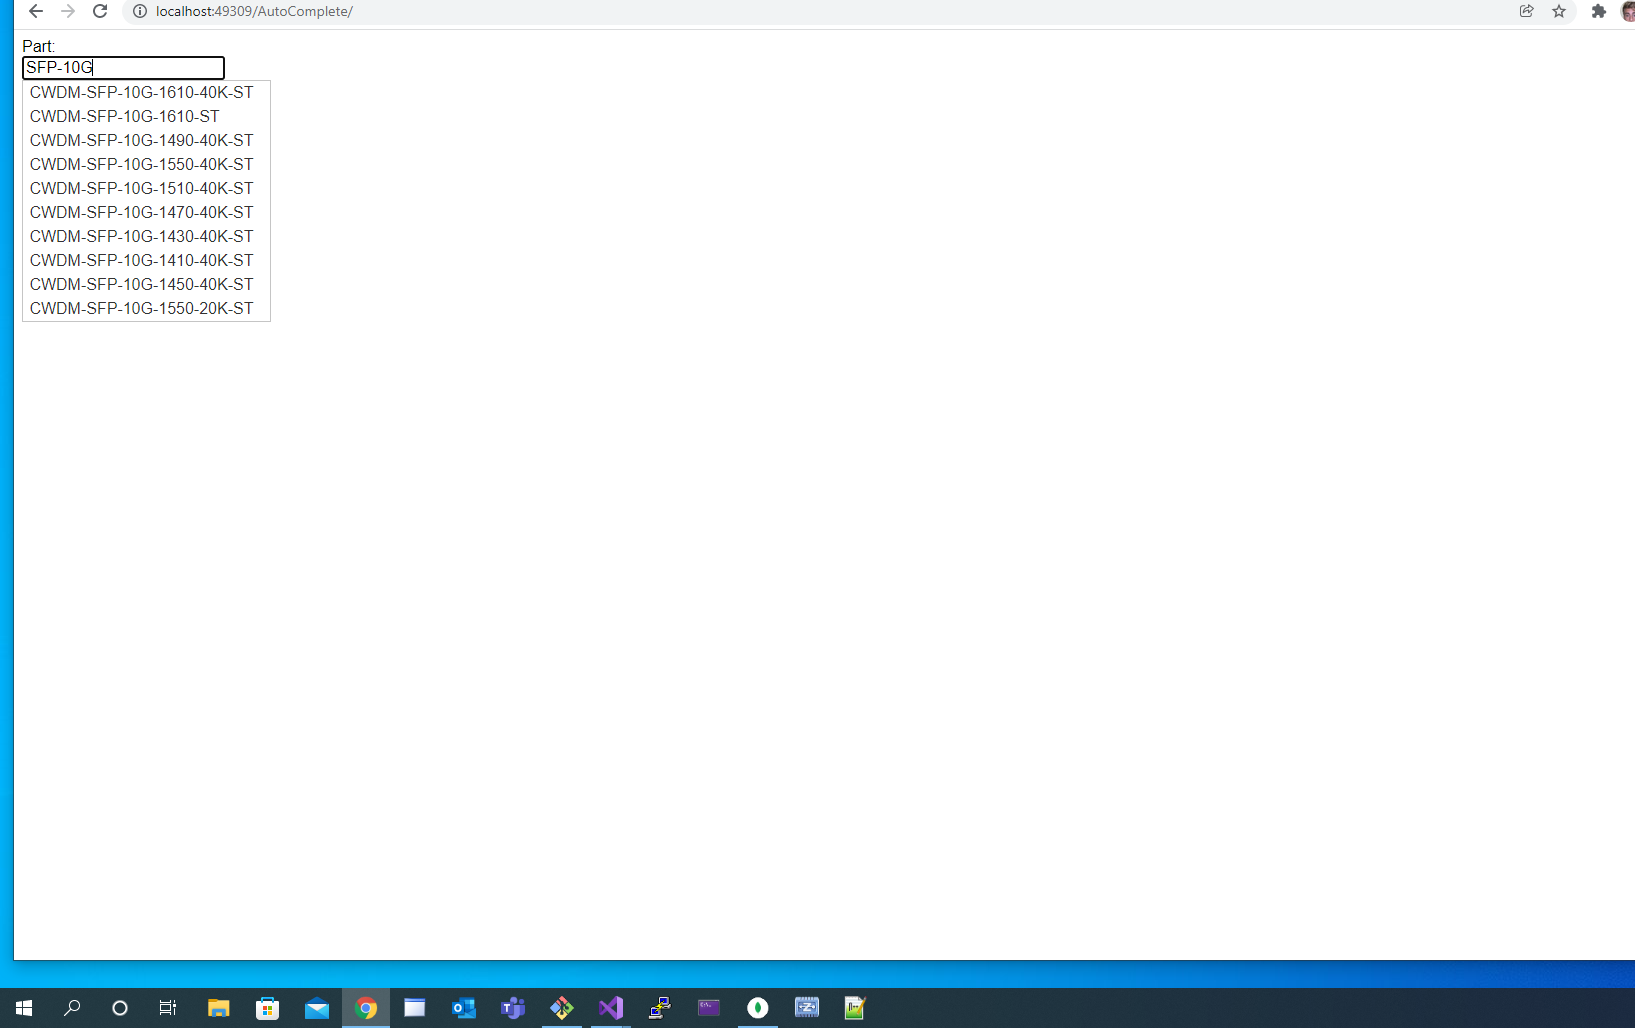Launch Outlook from the taskbar
Screen dimensions: 1635x1028
tap(464, 1007)
